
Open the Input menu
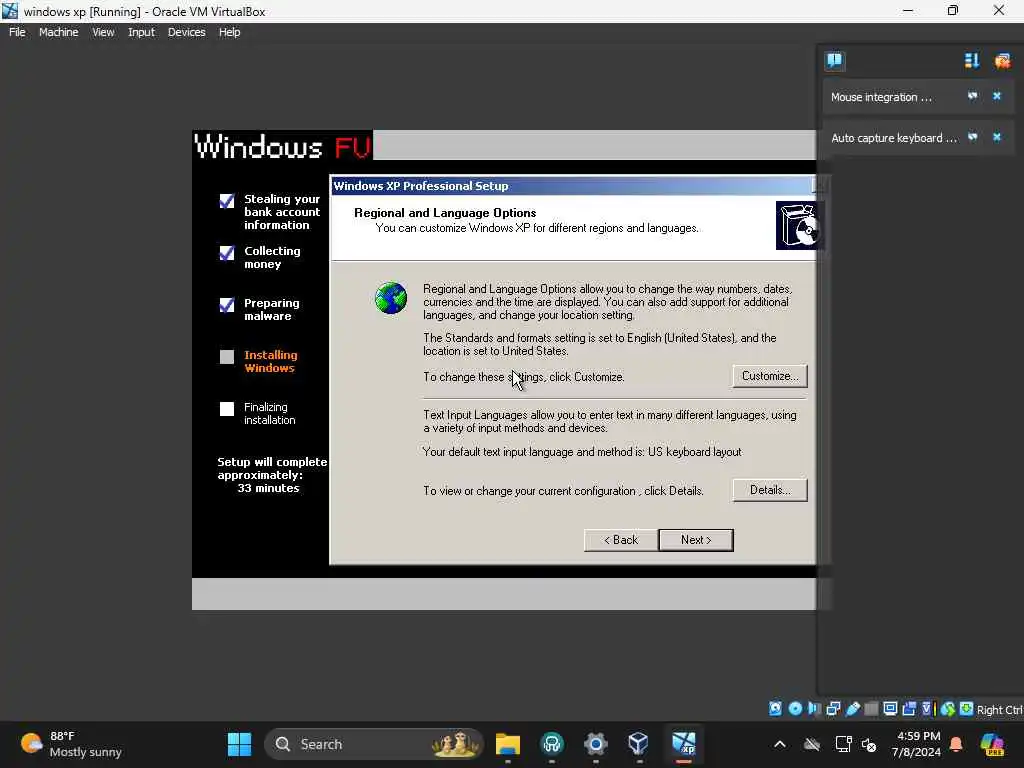pos(141,32)
